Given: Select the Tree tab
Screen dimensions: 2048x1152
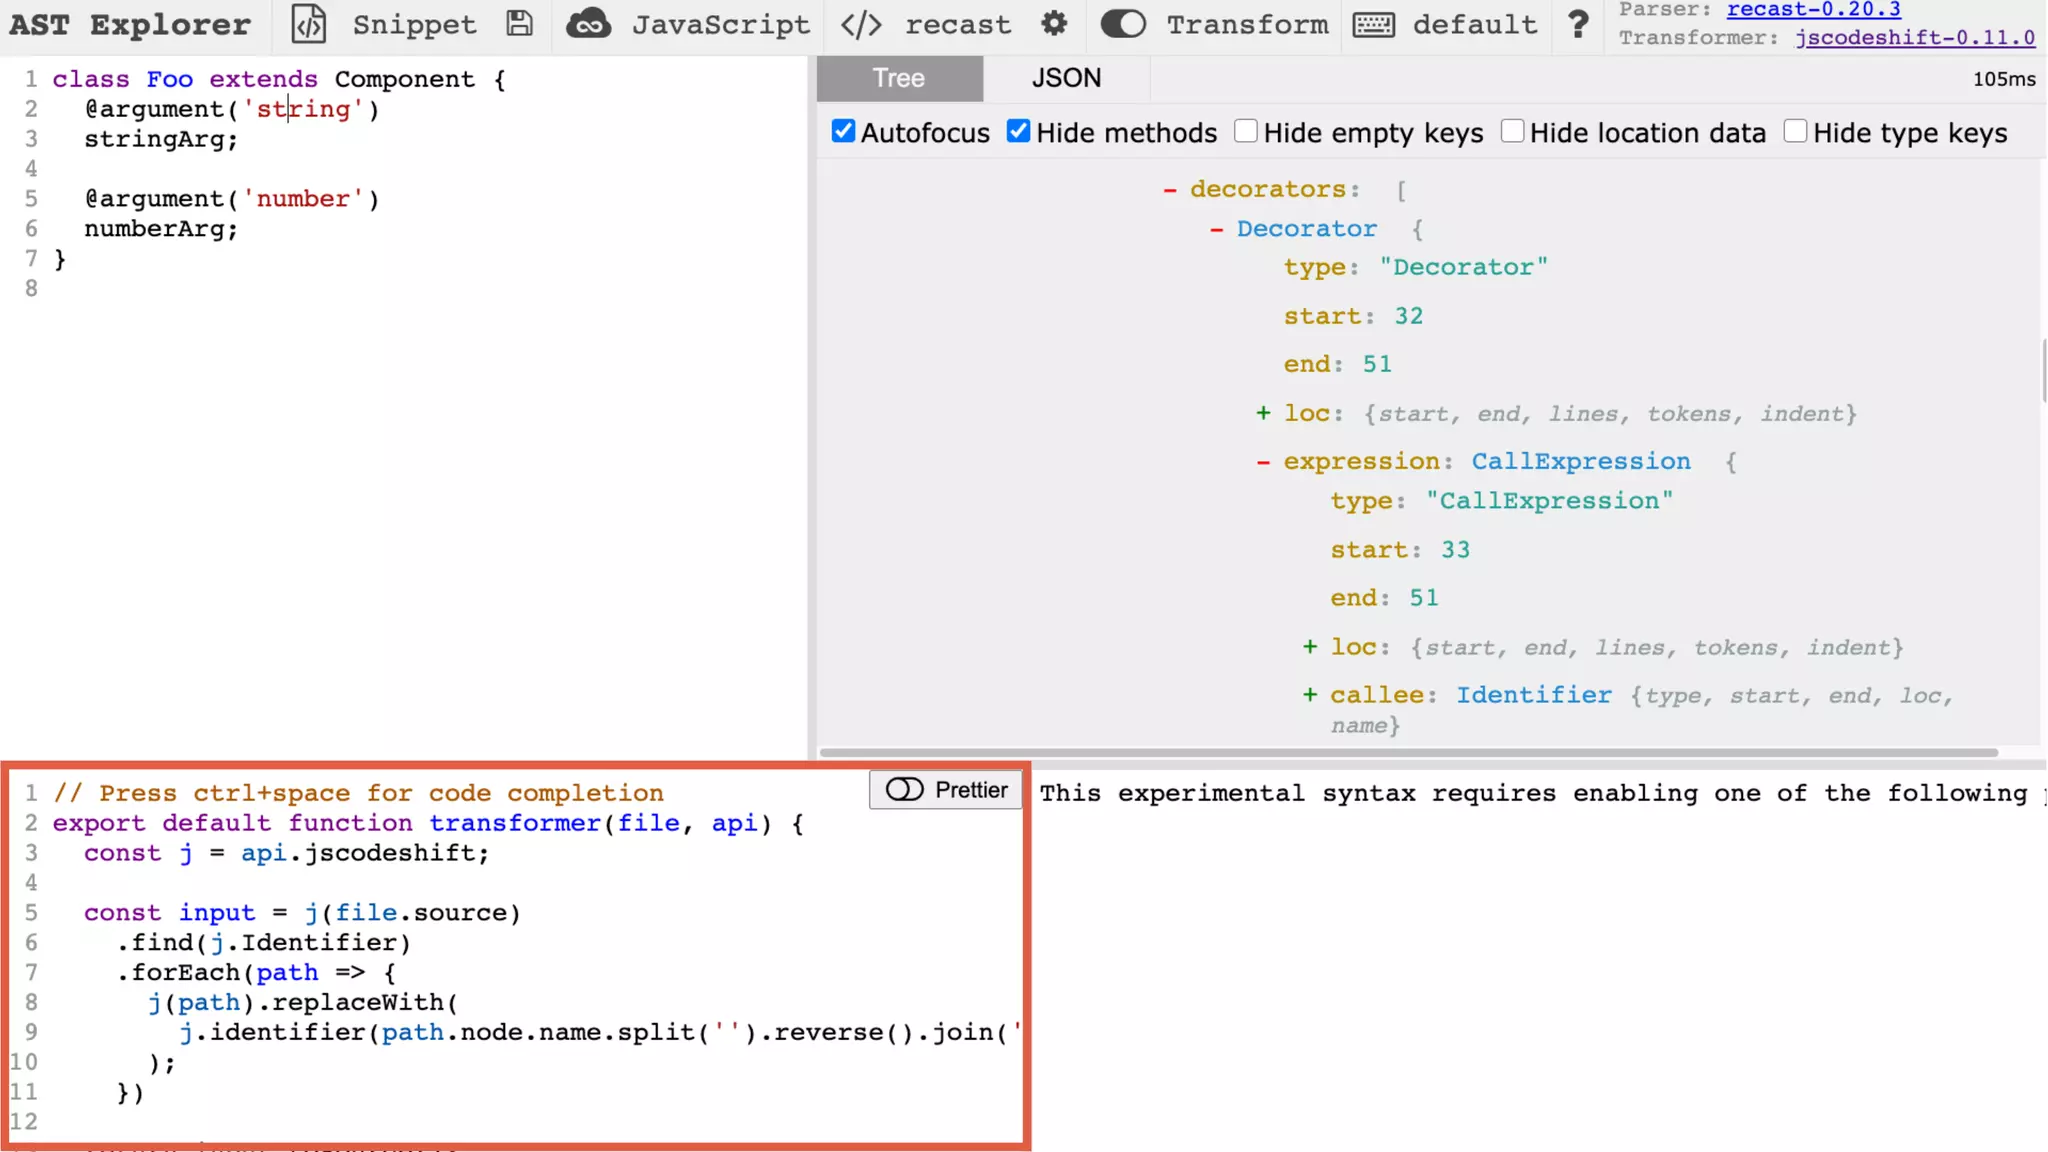Looking at the screenshot, I should point(898,78).
